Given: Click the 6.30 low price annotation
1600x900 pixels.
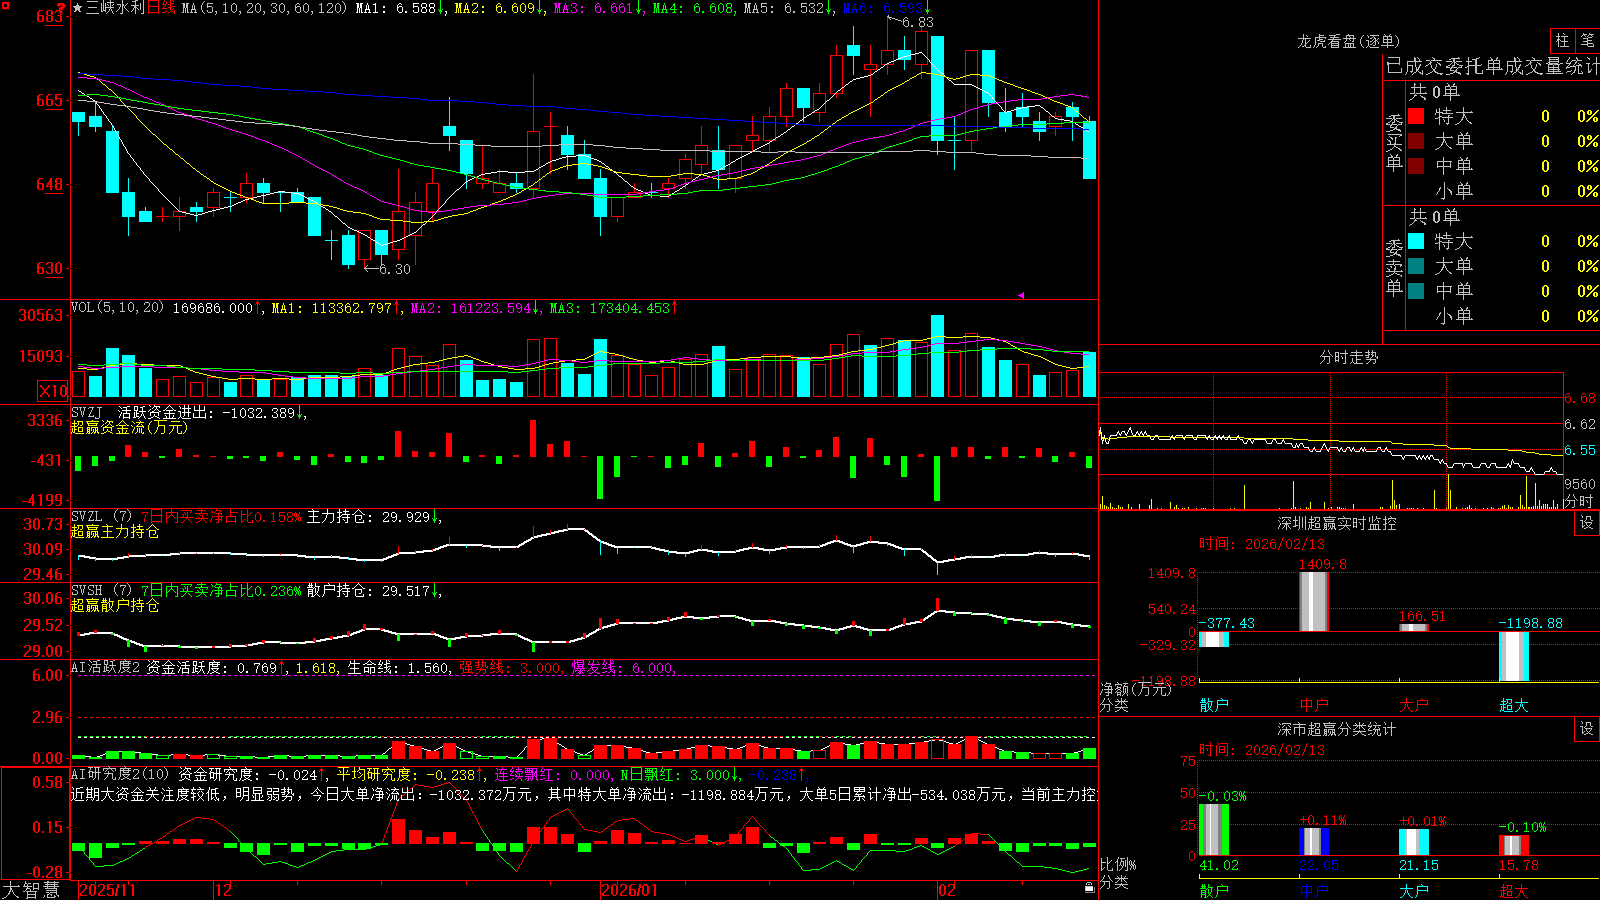Looking at the screenshot, I should click(394, 269).
